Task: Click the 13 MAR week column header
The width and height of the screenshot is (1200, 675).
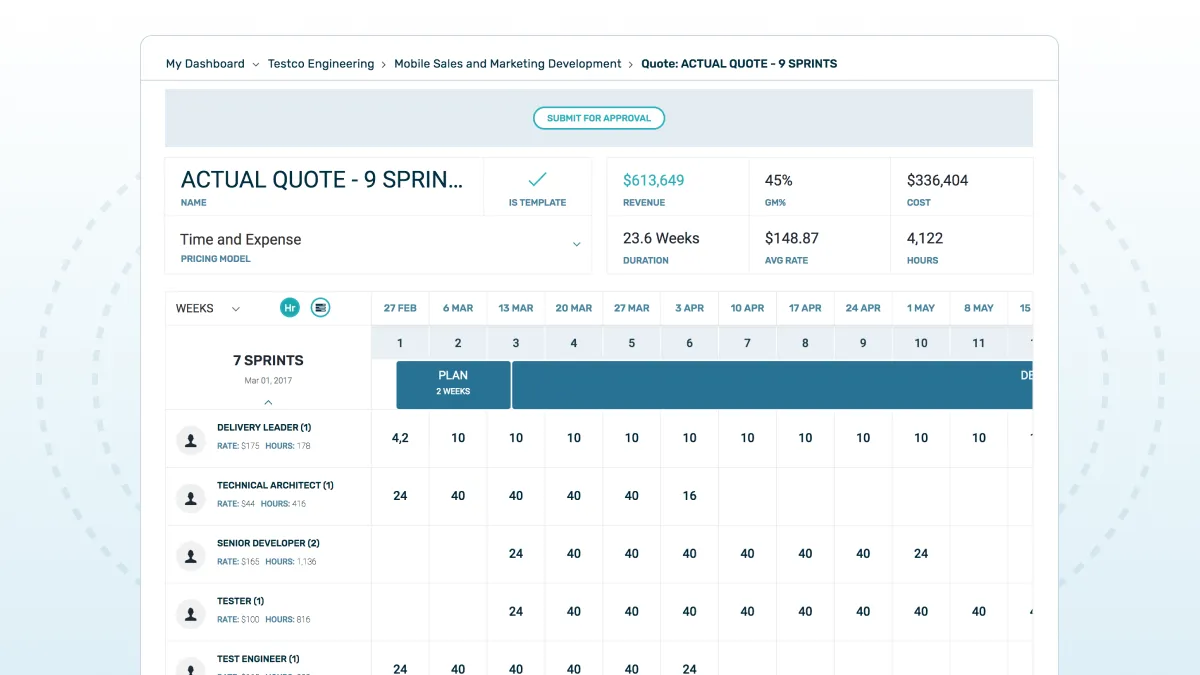Action: click(x=516, y=308)
